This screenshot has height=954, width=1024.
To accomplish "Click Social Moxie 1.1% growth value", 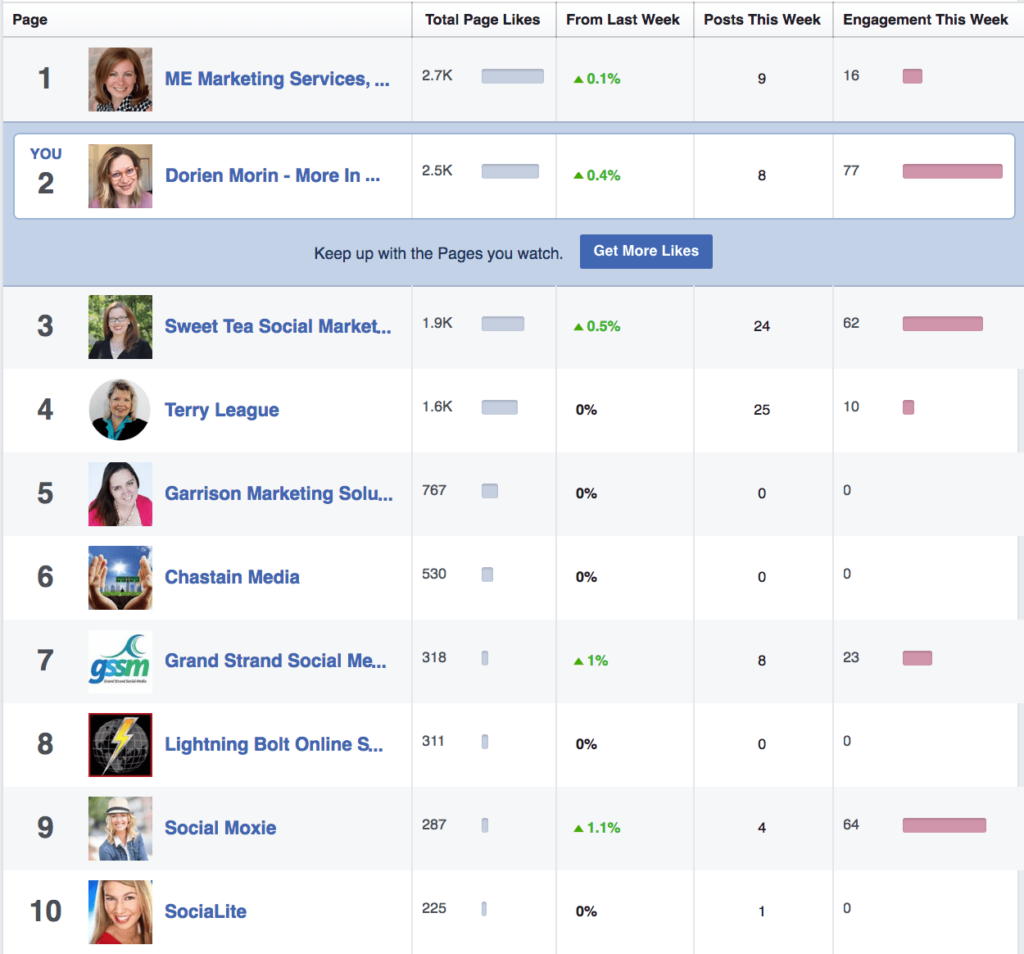I will 597,828.
